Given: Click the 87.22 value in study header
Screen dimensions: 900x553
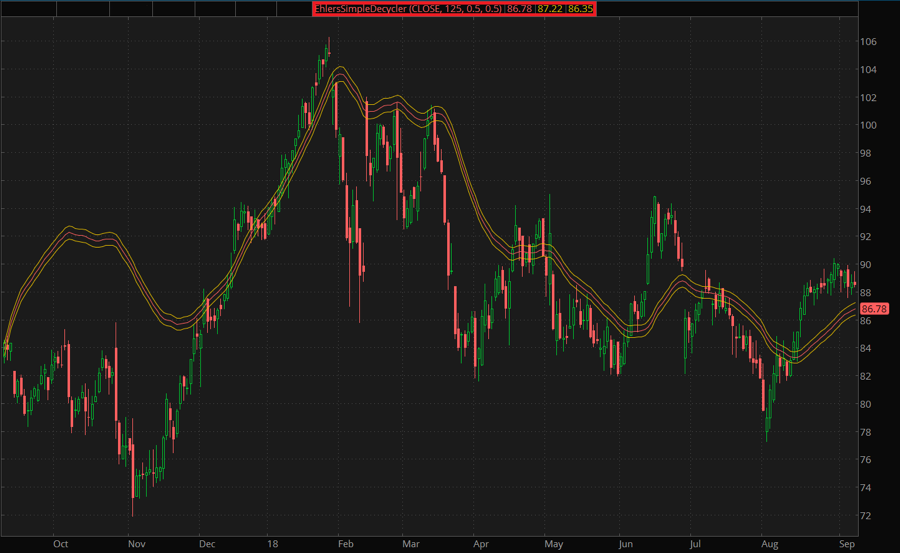Looking at the screenshot, I should (550, 8).
